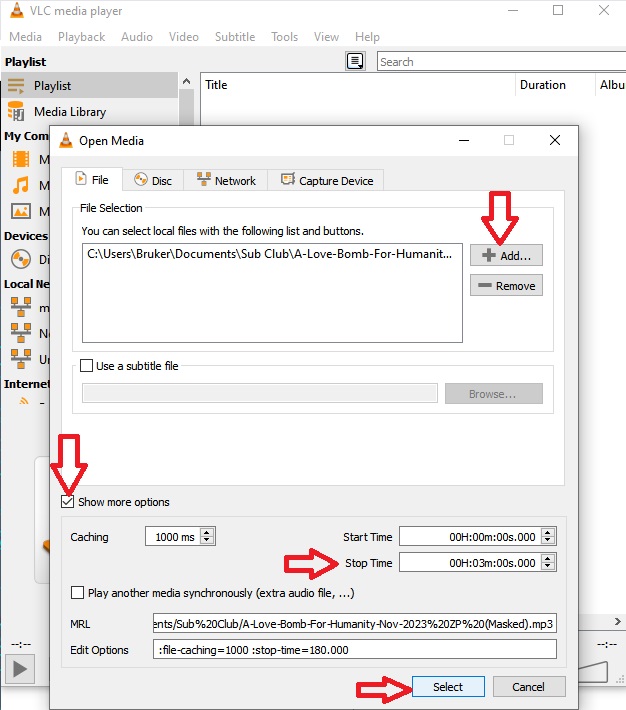Viewport: 626px width, 710px height.
Task: Switch to the File tab
Action: click(92, 179)
